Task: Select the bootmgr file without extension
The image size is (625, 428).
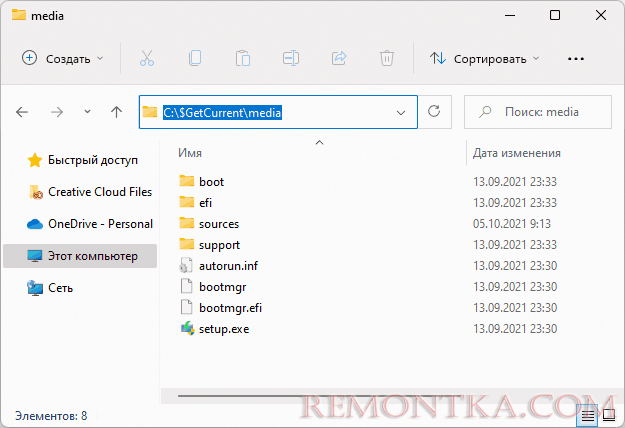Action: pos(212,287)
